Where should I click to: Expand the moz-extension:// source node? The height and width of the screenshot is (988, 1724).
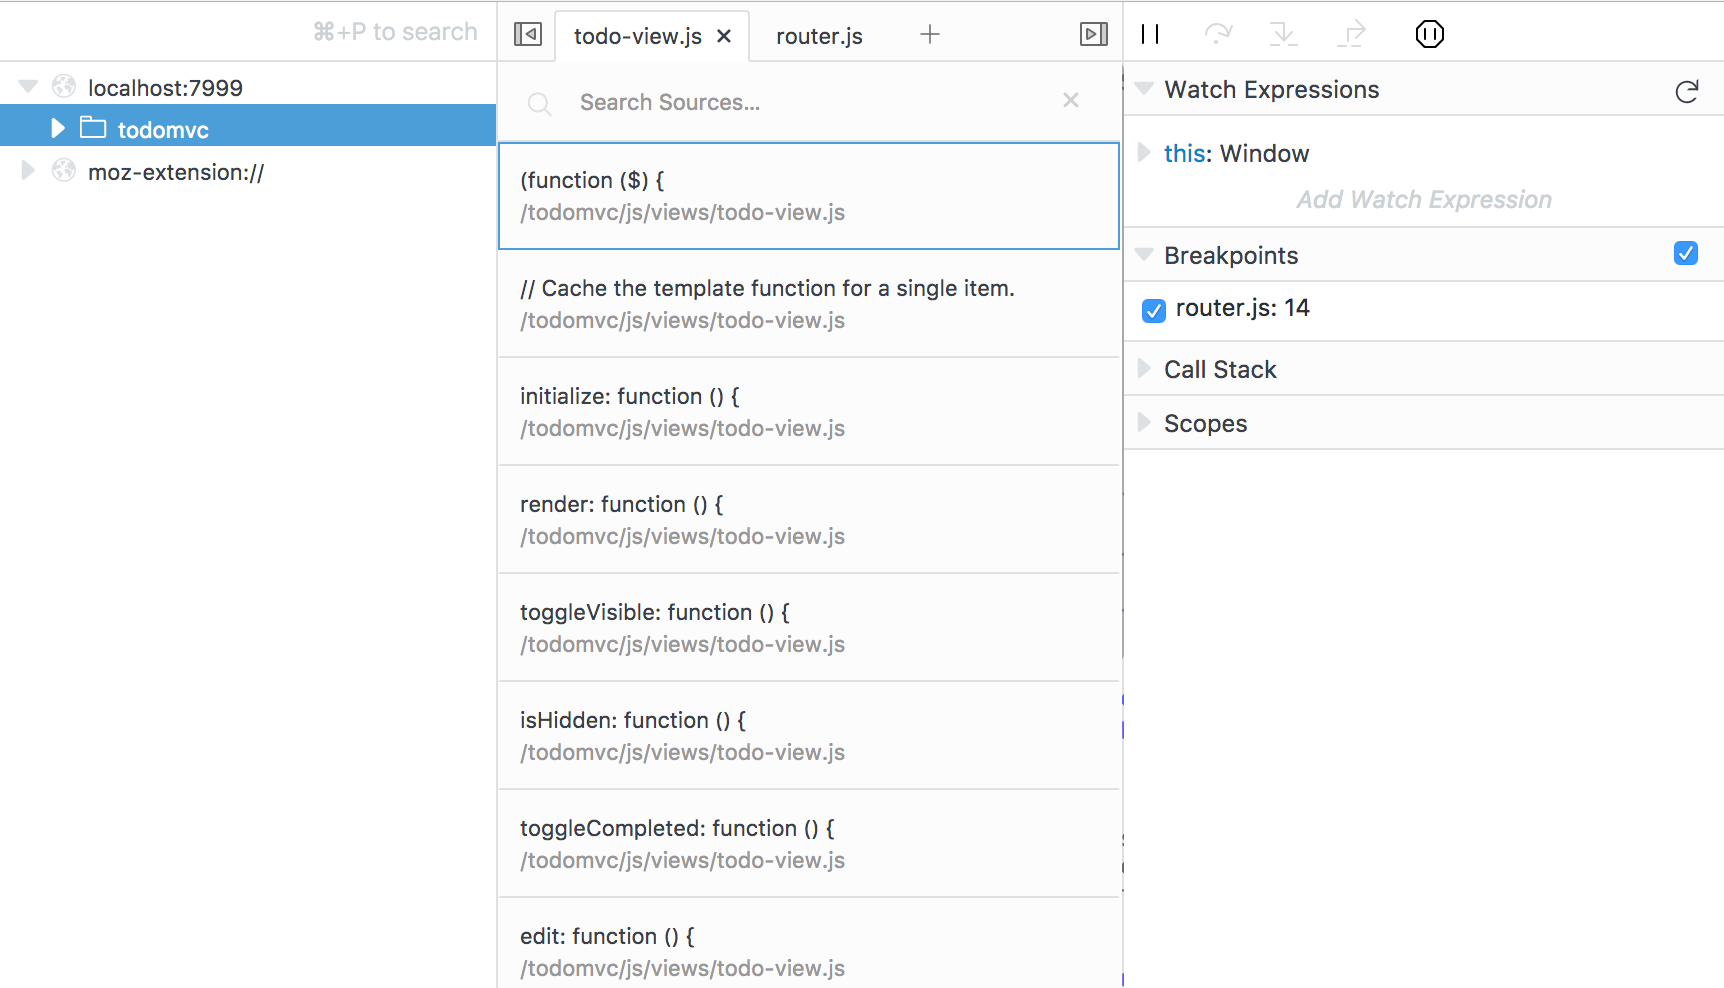(x=28, y=171)
